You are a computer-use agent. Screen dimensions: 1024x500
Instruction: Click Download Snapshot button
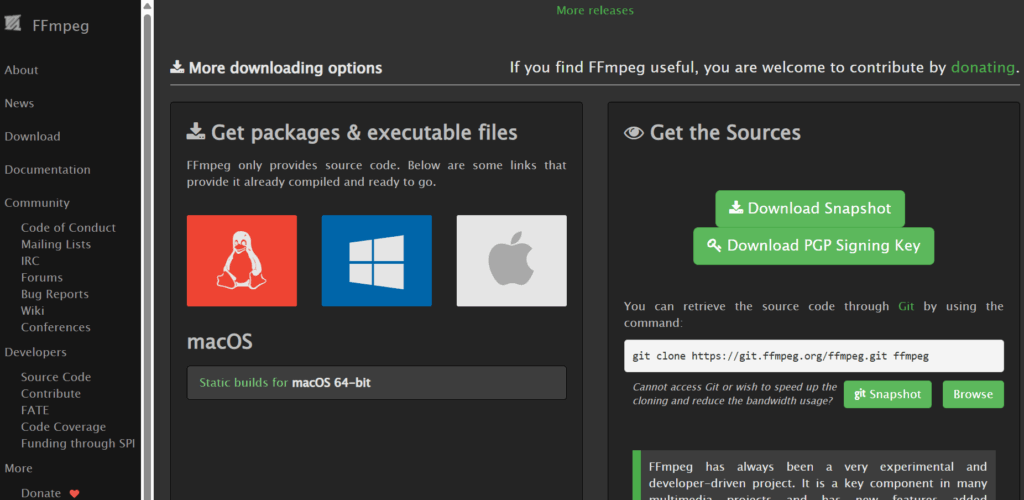click(810, 209)
